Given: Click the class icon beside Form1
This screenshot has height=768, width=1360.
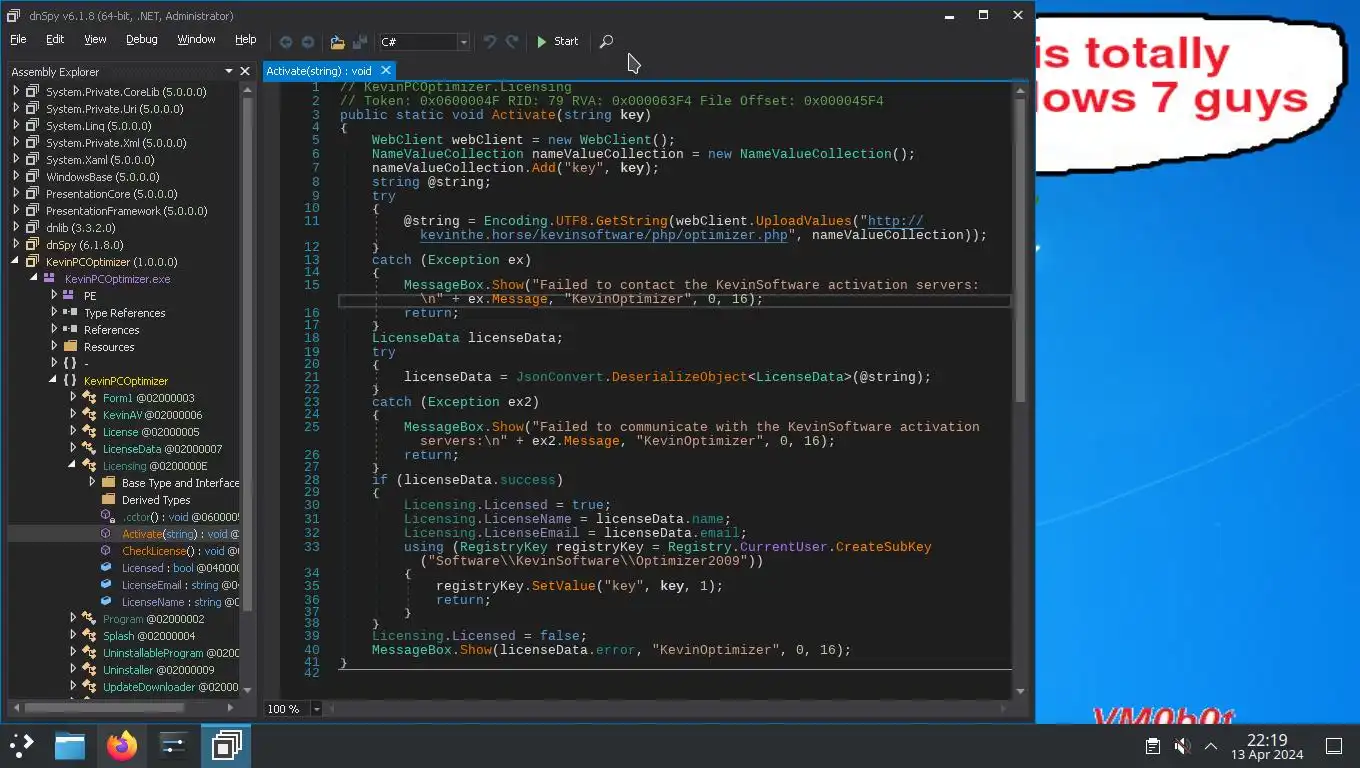Looking at the screenshot, I should coord(89,398).
